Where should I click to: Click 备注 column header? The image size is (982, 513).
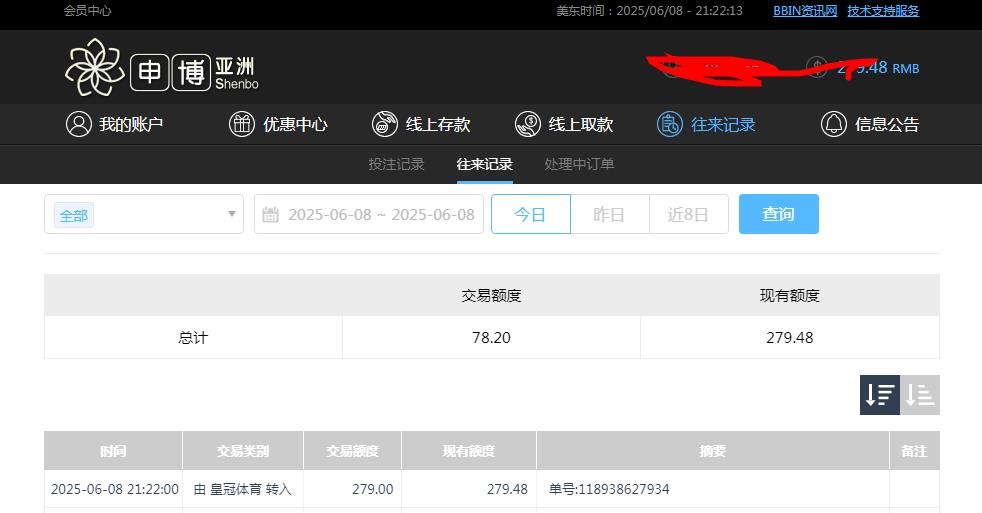[914, 451]
